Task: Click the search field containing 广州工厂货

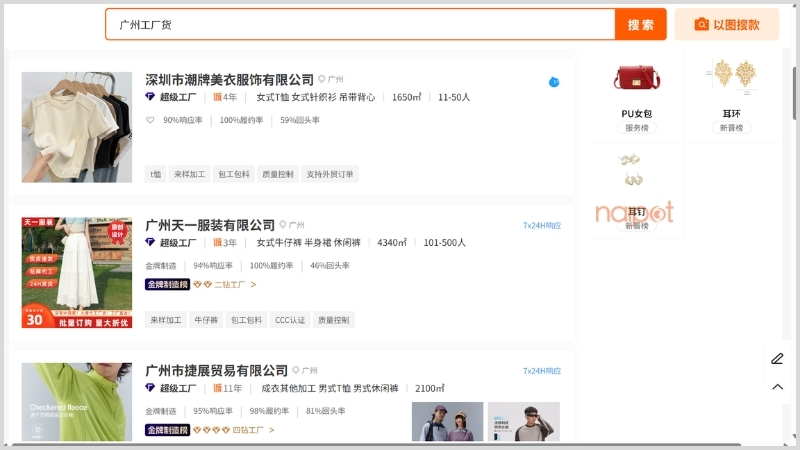Action: coord(360,25)
